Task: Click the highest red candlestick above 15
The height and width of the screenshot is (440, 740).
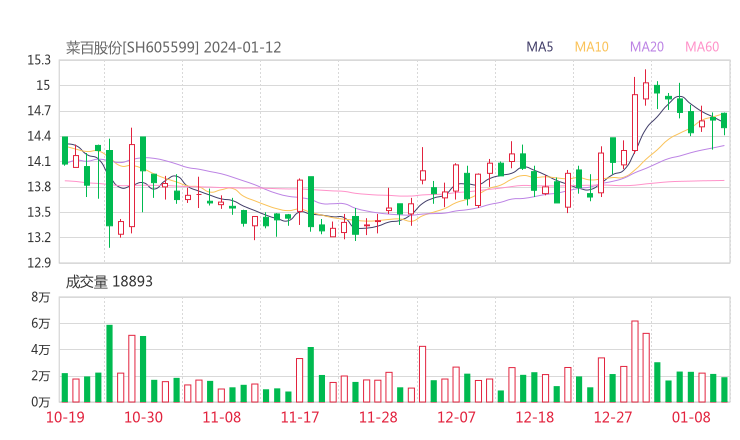Action: point(646,88)
